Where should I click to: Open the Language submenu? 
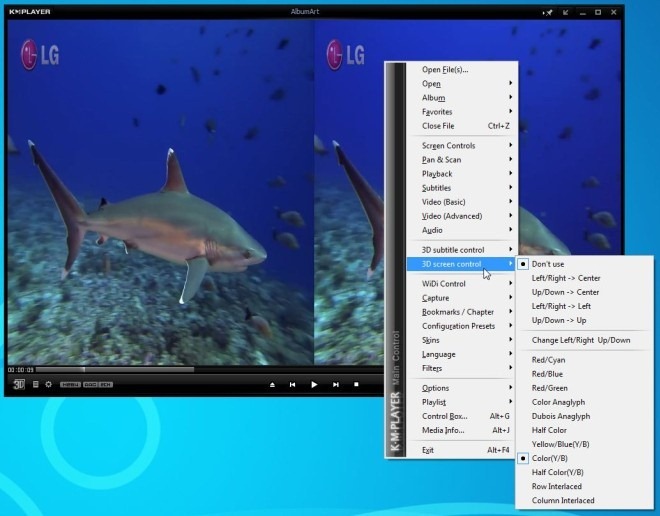coord(462,354)
